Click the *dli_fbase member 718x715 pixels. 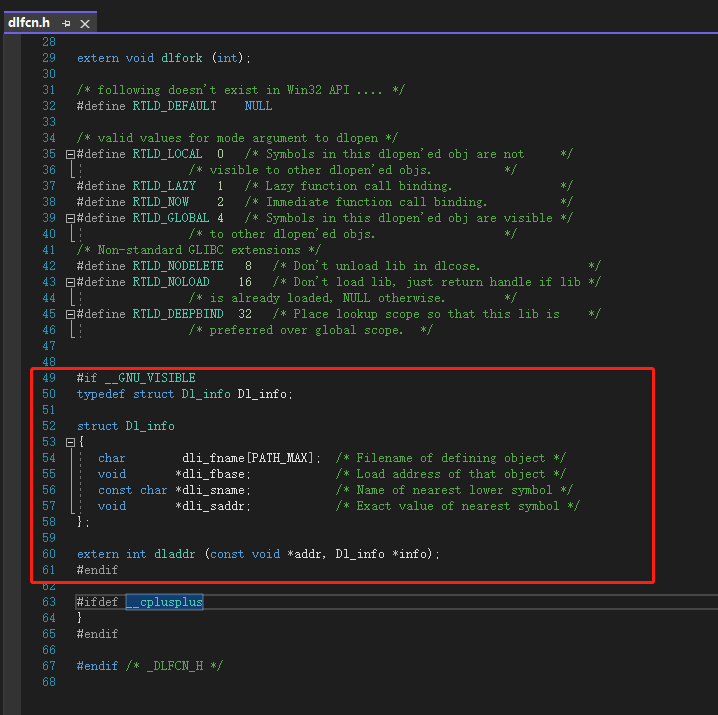tap(213, 474)
